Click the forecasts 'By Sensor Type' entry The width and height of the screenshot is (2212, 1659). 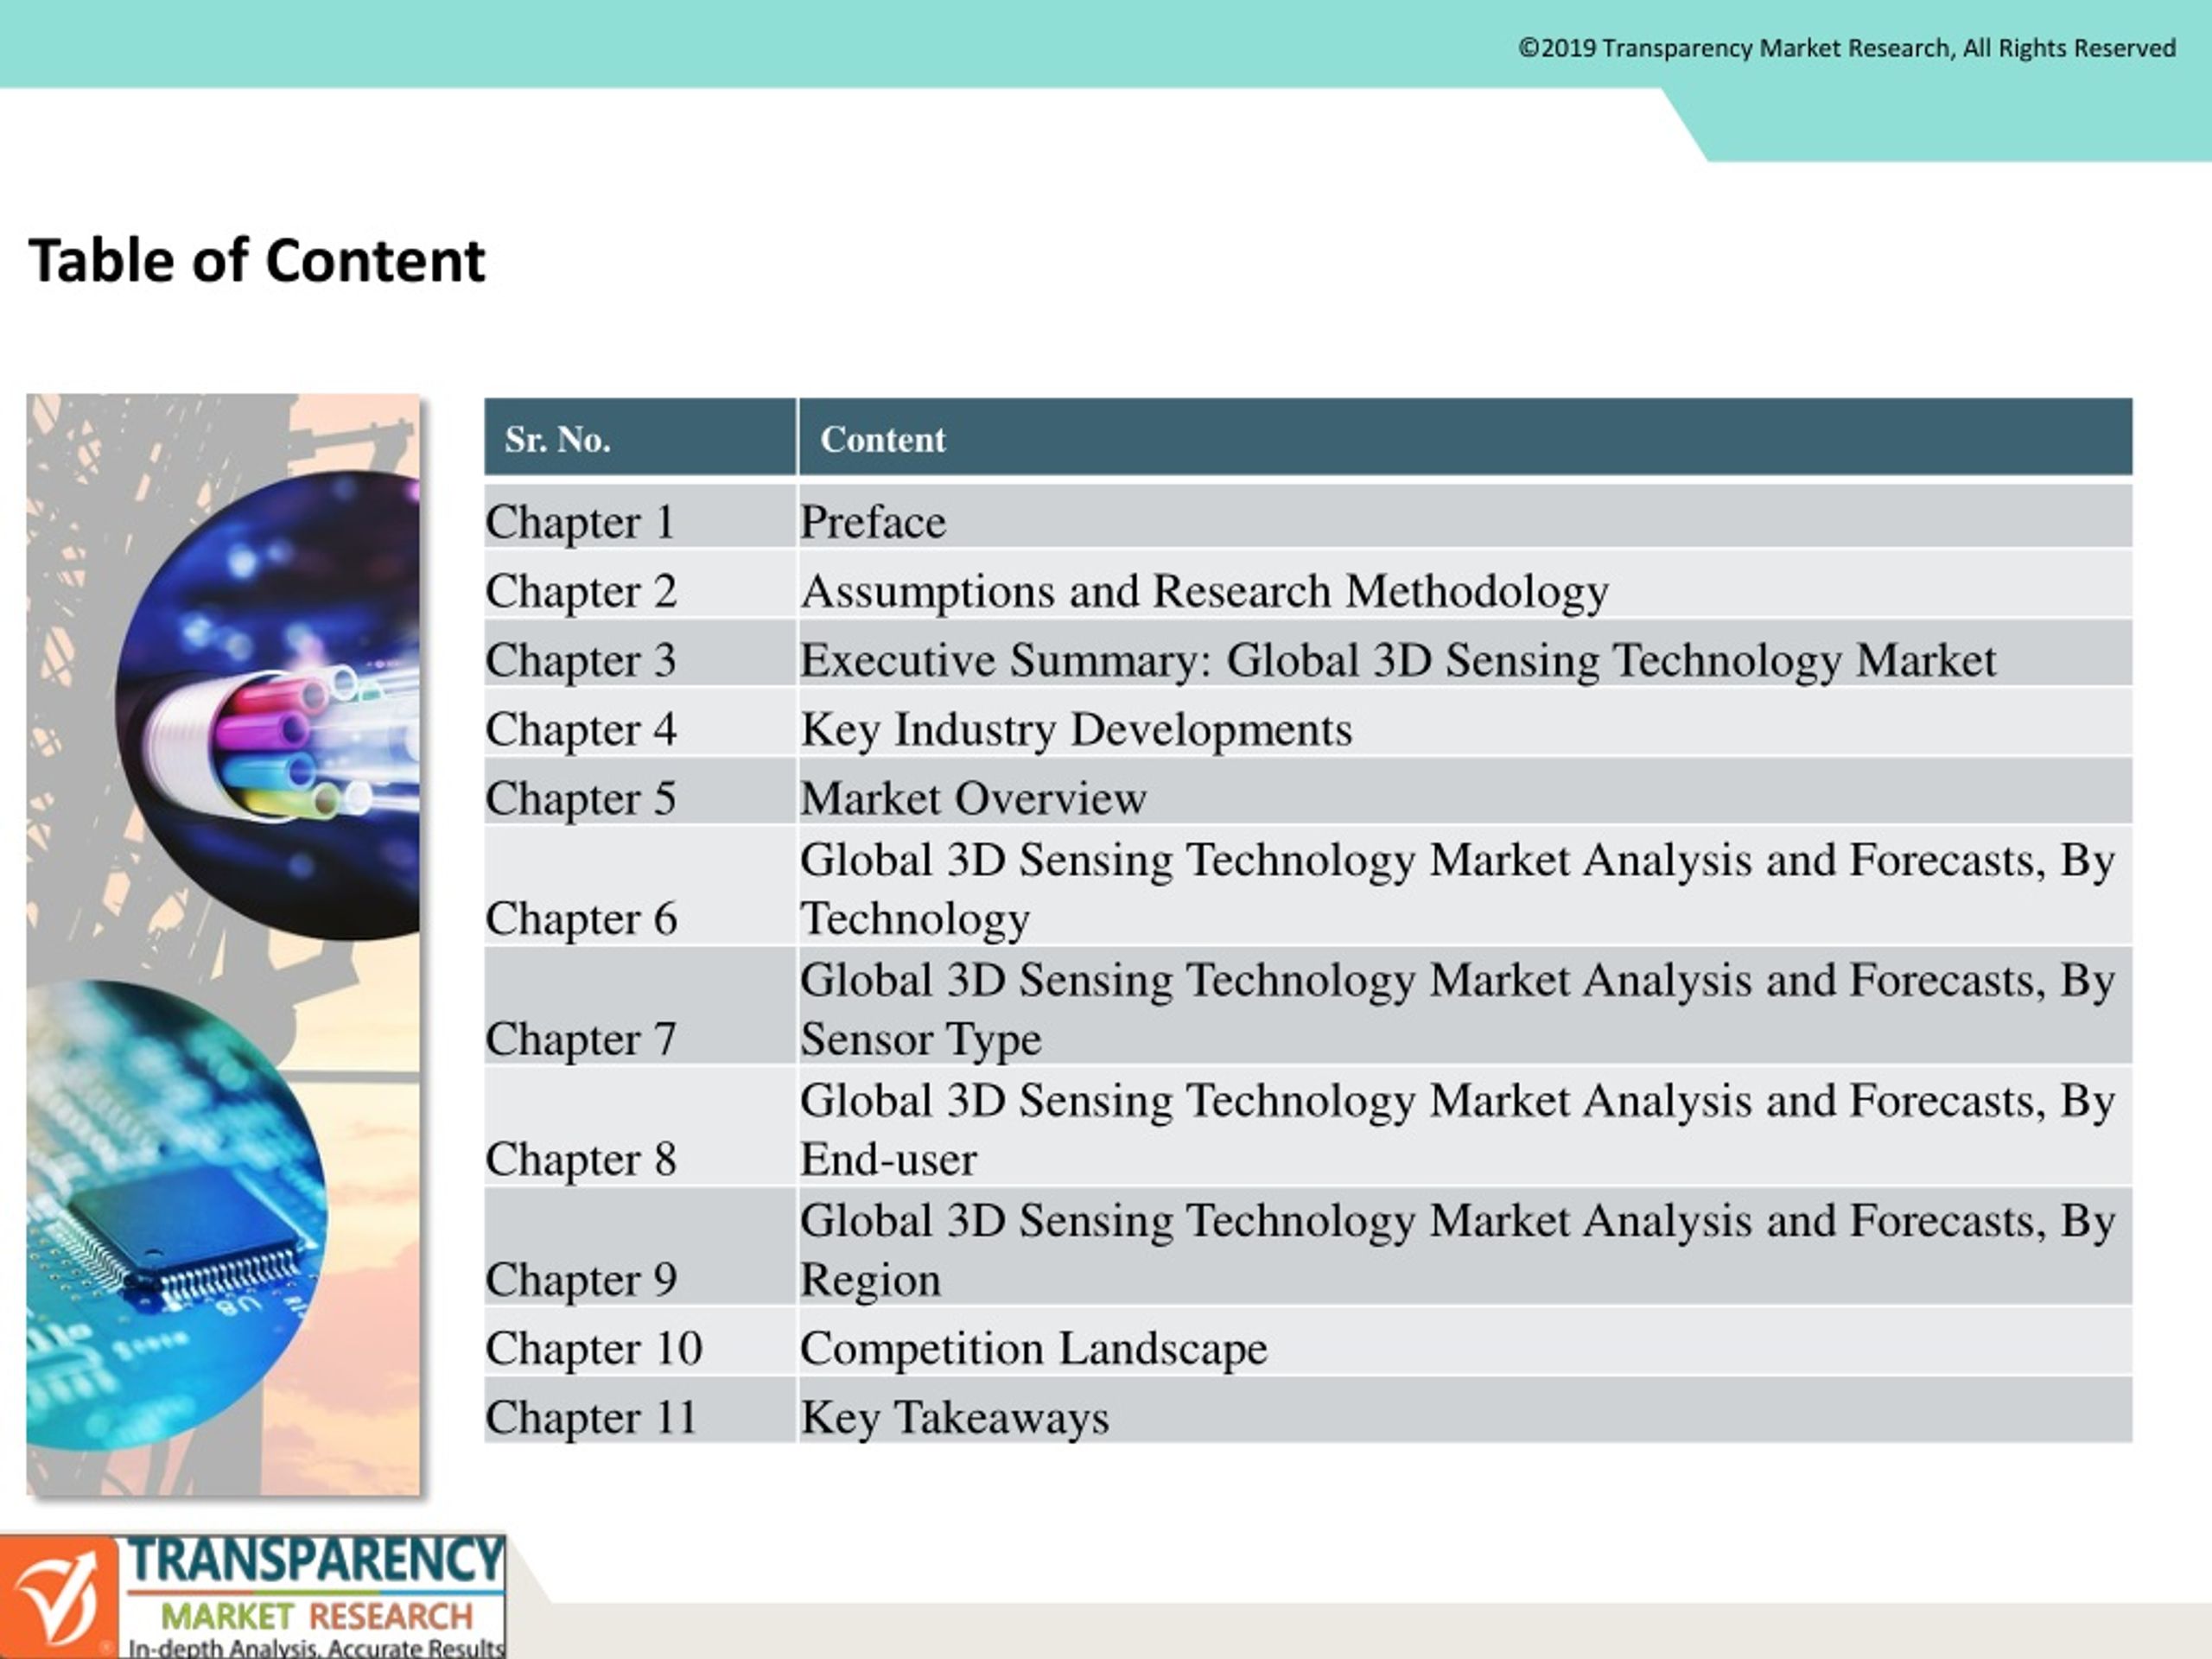1458,1009
